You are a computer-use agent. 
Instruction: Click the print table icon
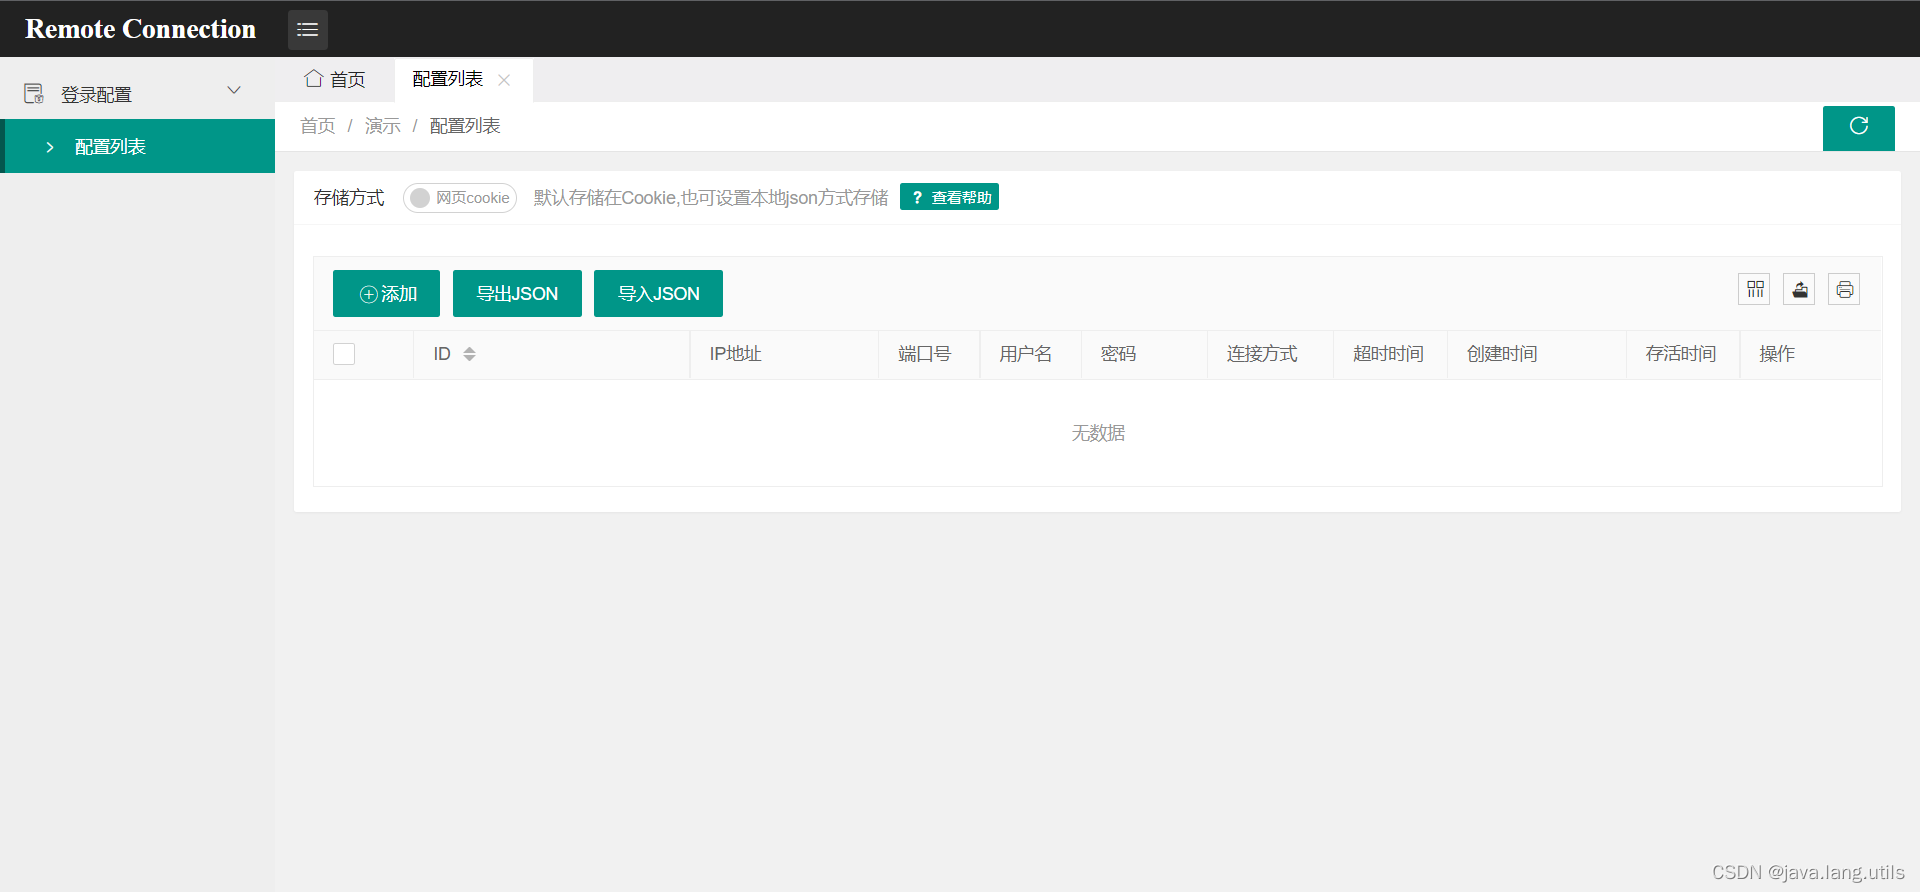tap(1844, 290)
